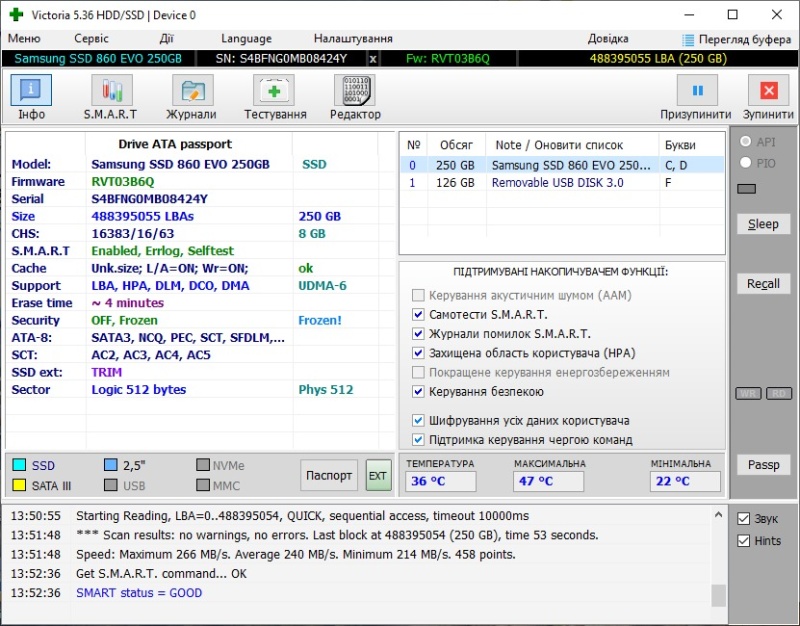Click the Обсяг column header
800x626 pixels.
coord(457,145)
